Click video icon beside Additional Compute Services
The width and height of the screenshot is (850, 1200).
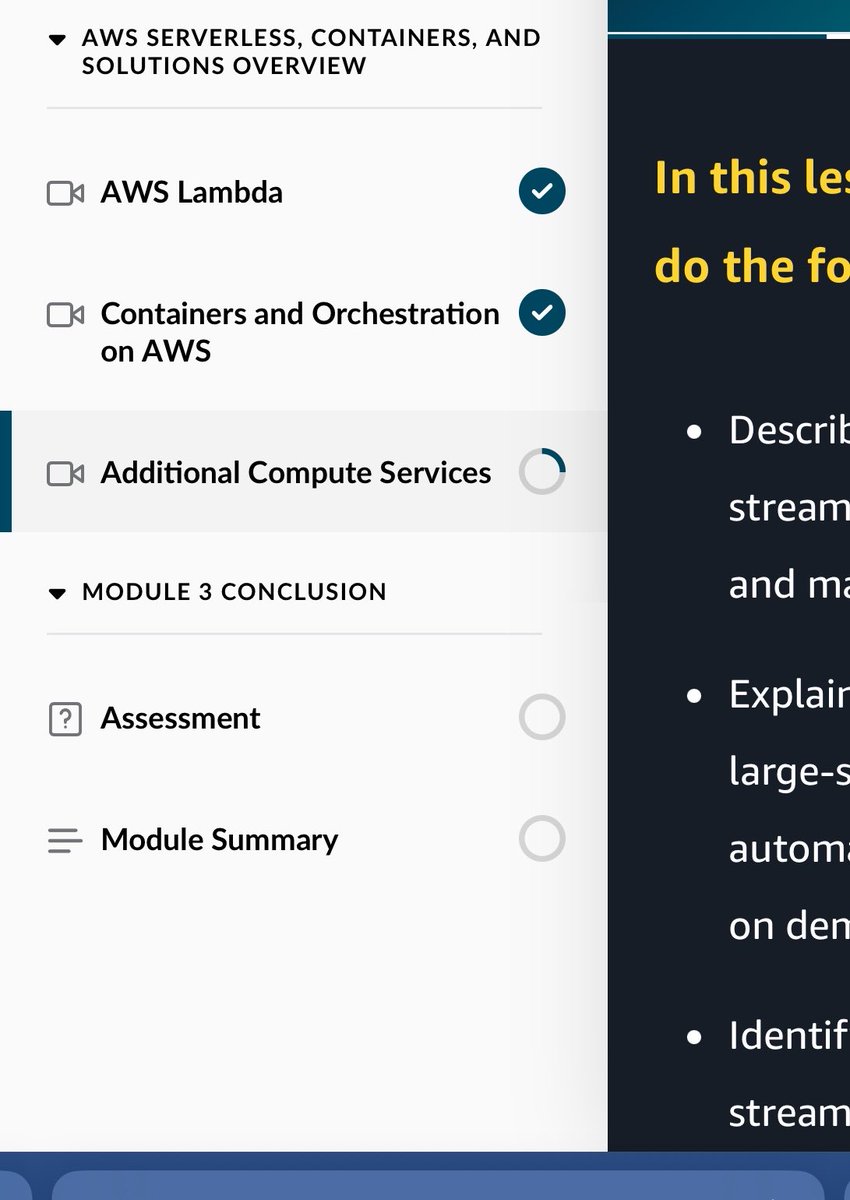65,474
